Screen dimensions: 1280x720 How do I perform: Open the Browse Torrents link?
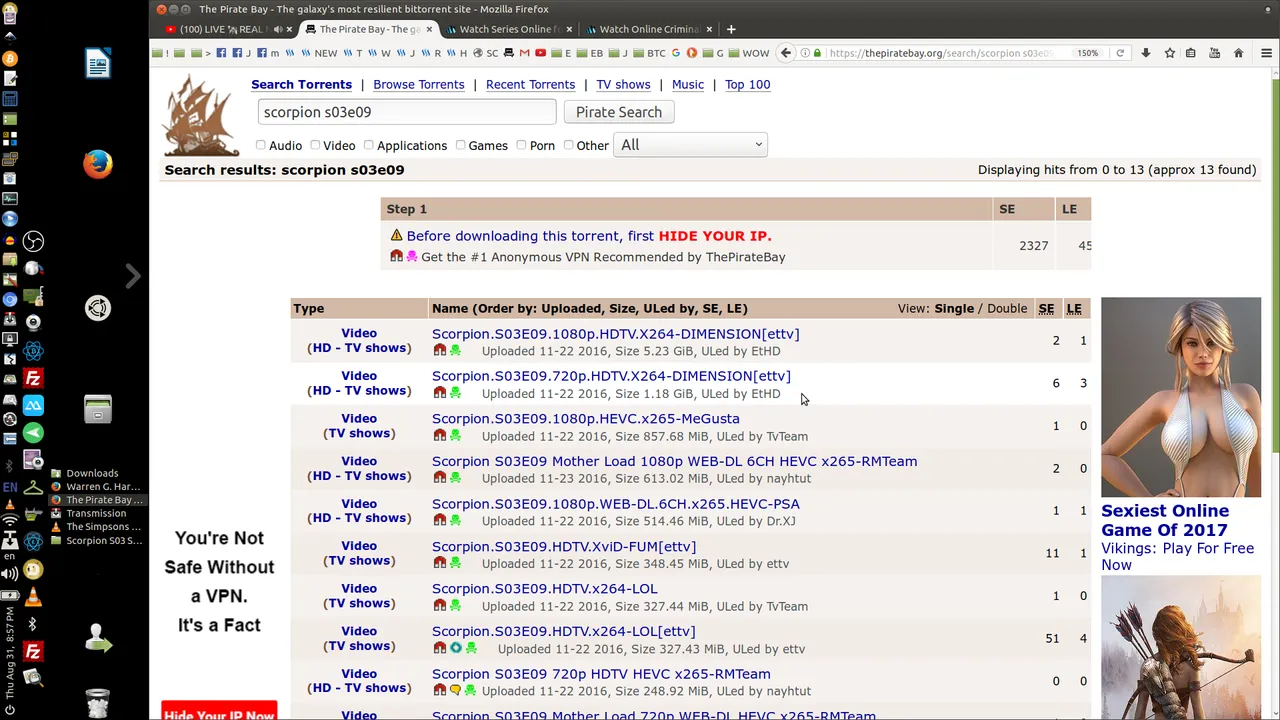[418, 84]
